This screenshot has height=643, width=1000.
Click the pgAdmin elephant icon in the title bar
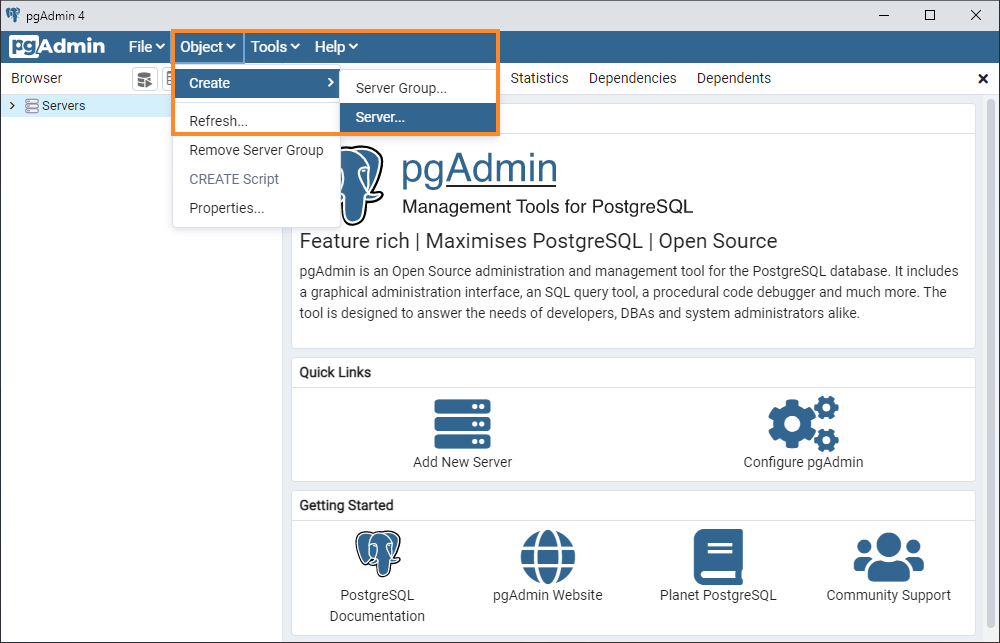click(x=12, y=14)
